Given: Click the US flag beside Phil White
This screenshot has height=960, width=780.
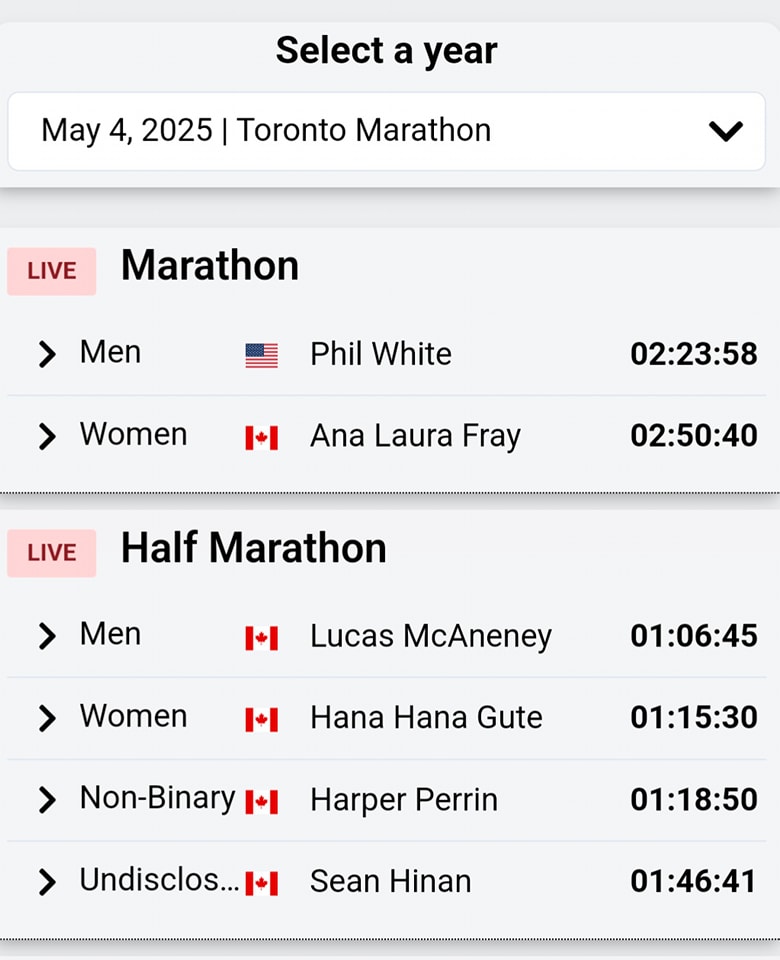Looking at the screenshot, I should click(262, 355).
